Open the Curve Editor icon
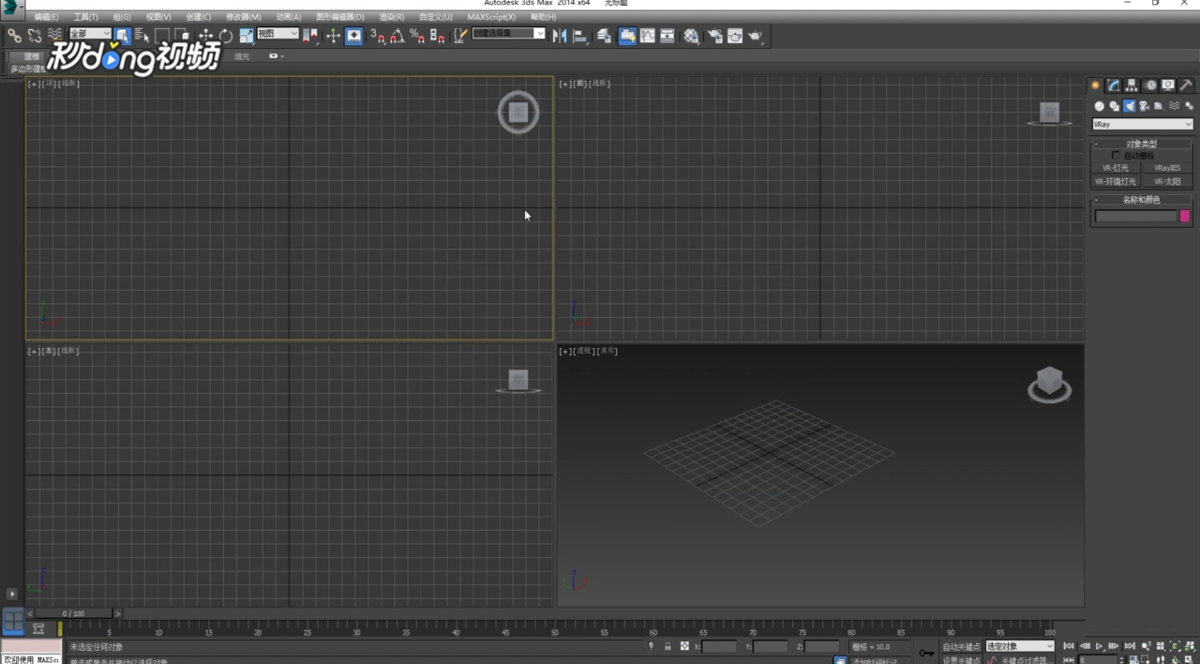Viewport: 1200px width, 664px height. pyautogui.click(x=647, y=36)
